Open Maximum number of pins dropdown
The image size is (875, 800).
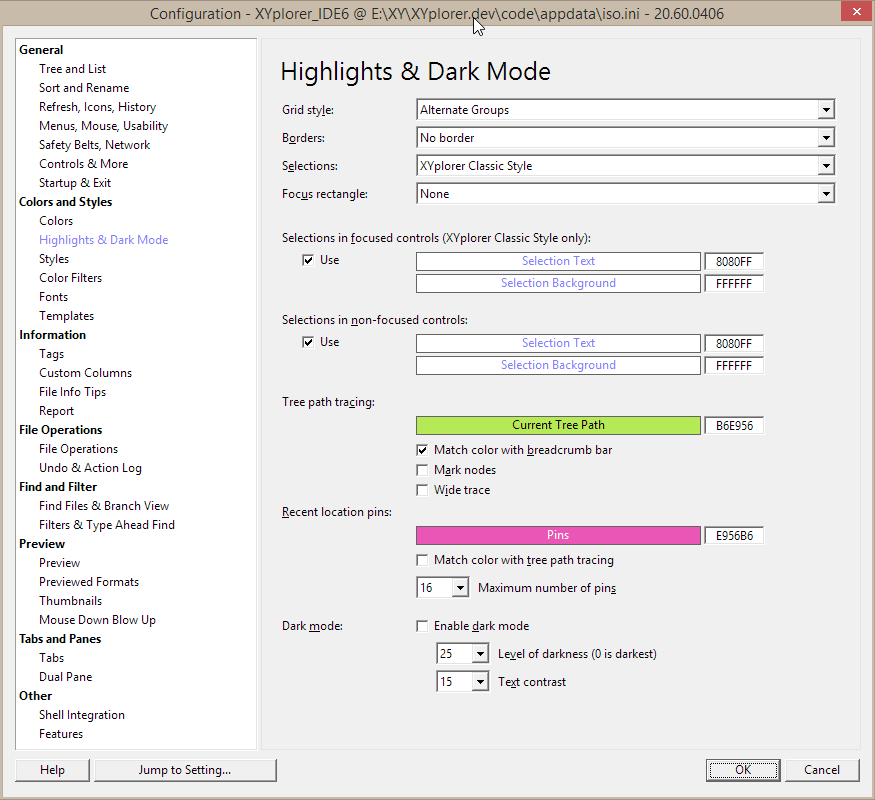coord(460,588)
